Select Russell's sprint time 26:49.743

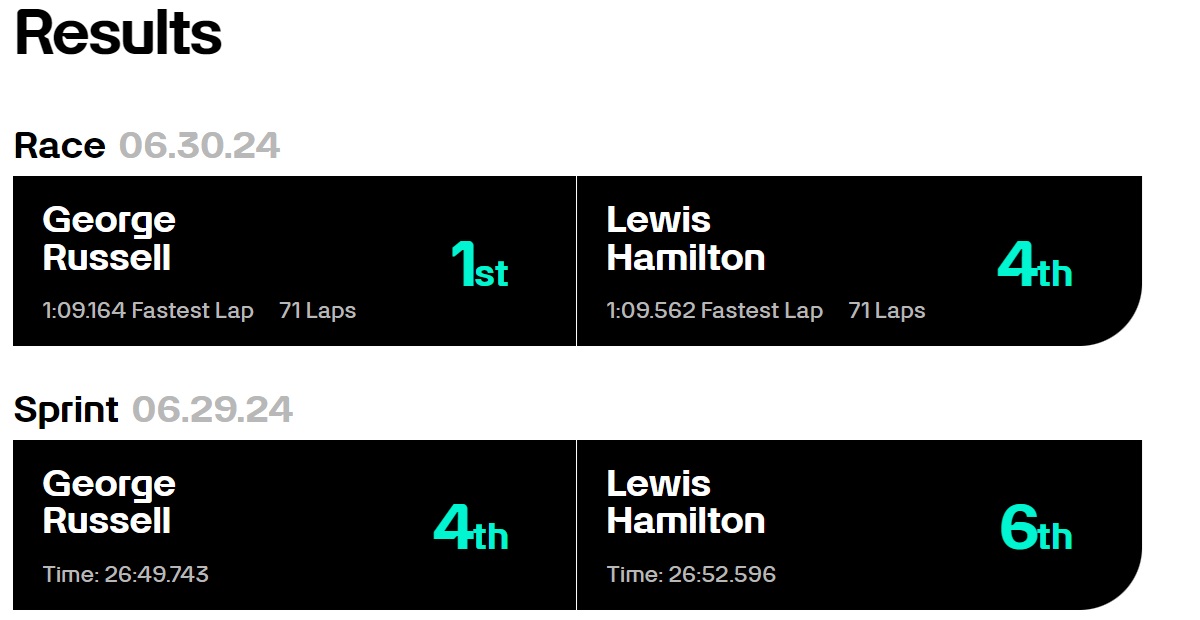click(126, 575)
